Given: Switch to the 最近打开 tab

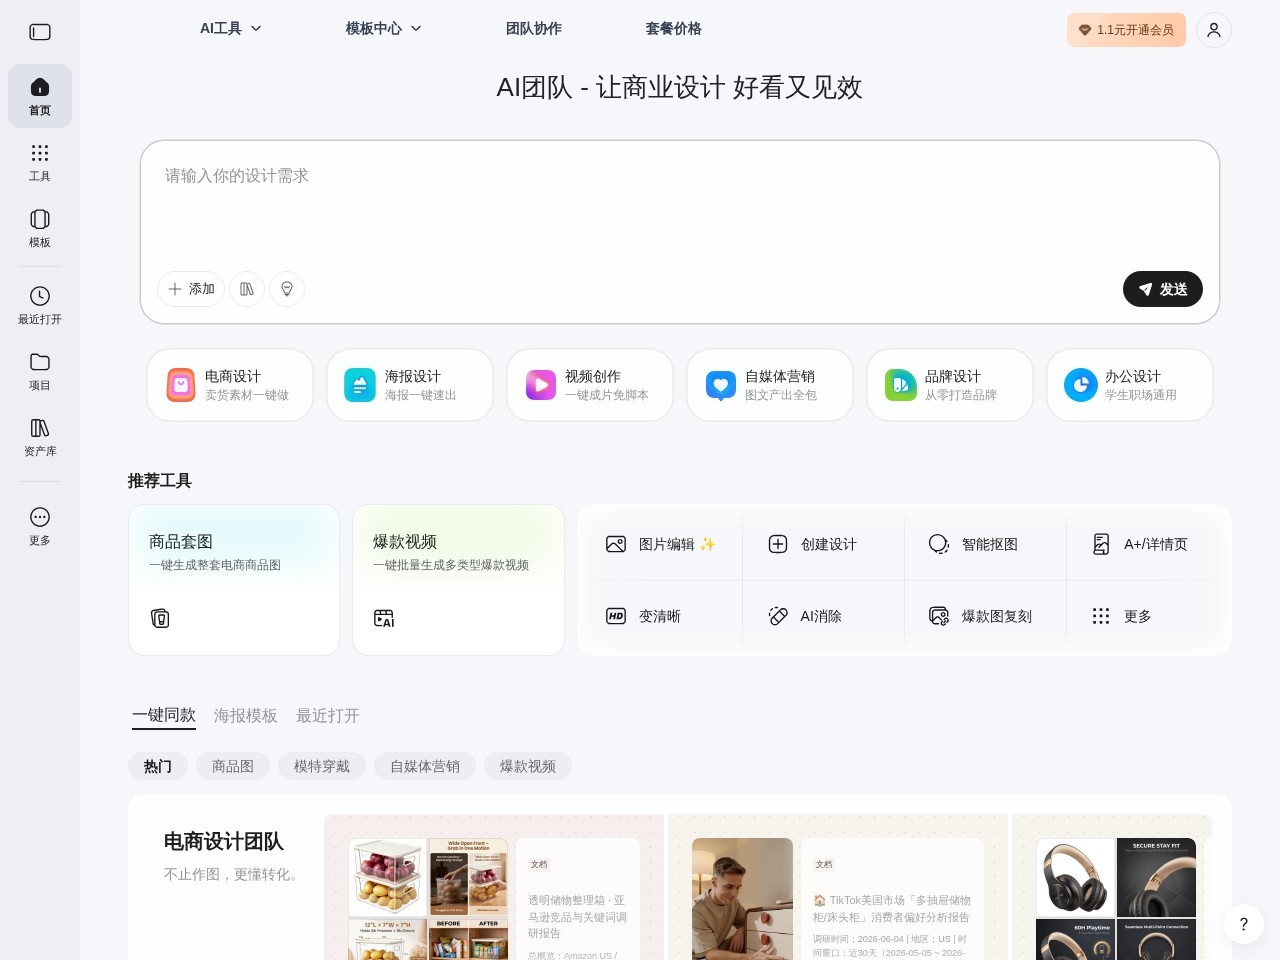Looking at the screenshot, I should click(x=328, y=715).
